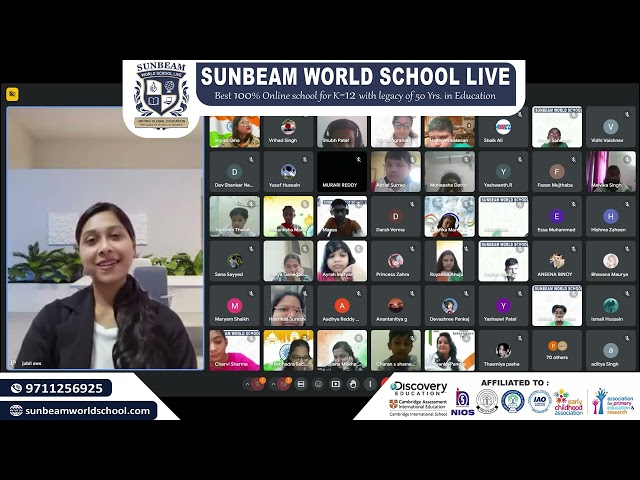This screenshot has height=480, width=640.
Task: Toggle the raise hand button
Action: (353, 384)
